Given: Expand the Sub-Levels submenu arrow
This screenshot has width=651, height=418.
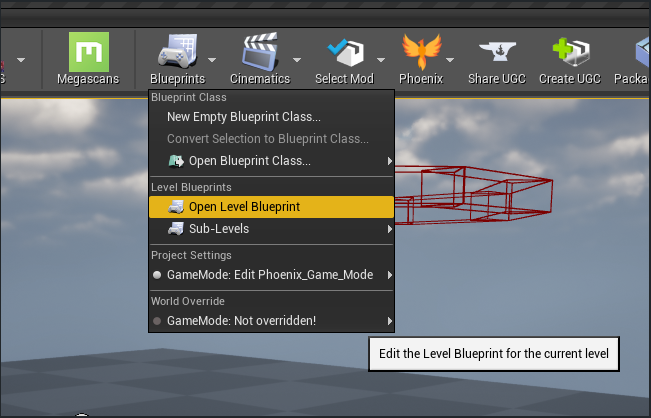Looking at the screenshot, I should pos(389,229).
